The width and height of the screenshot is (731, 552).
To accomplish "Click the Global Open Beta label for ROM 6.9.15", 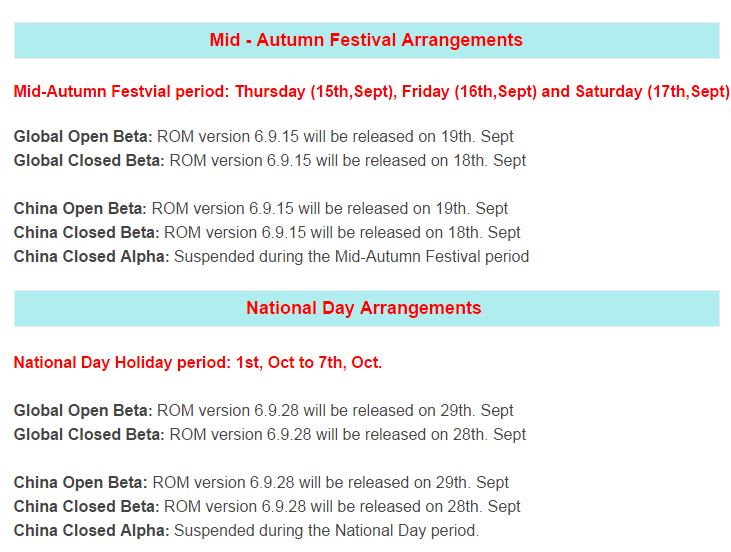I will point(83,137).
